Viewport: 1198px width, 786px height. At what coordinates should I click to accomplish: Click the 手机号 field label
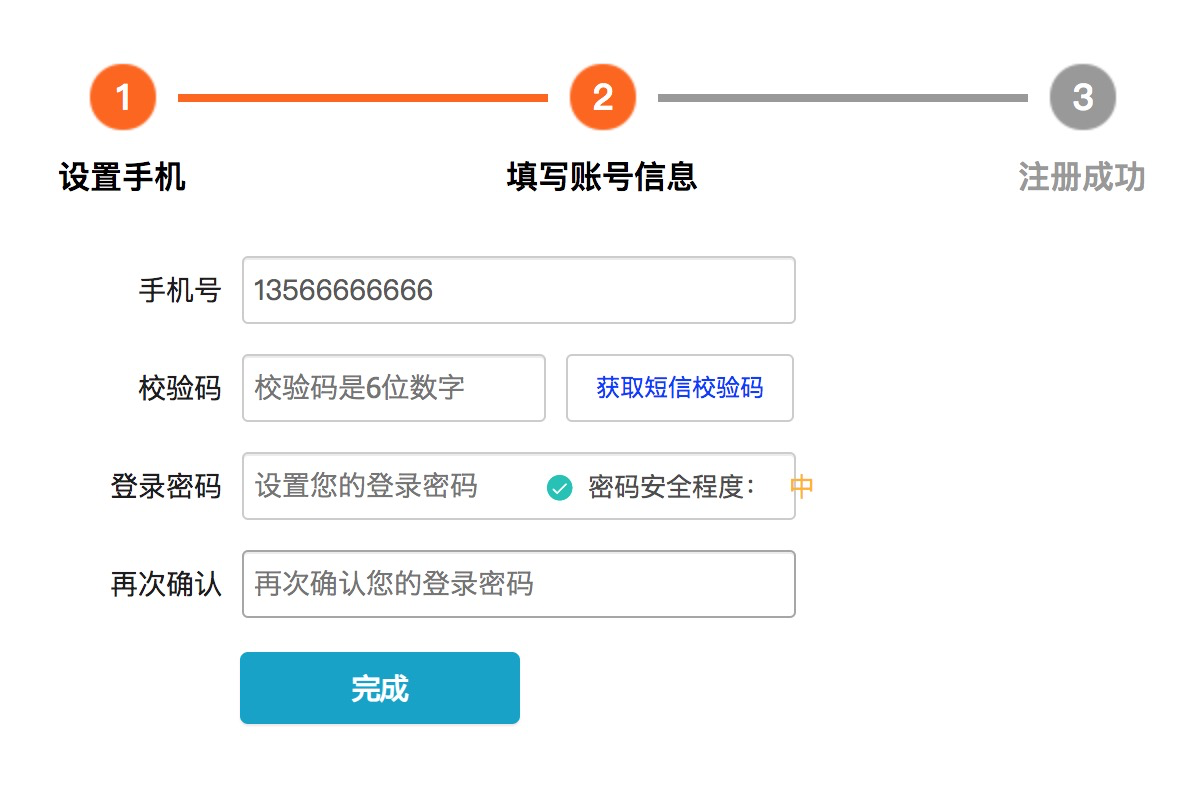pos(179,290)
